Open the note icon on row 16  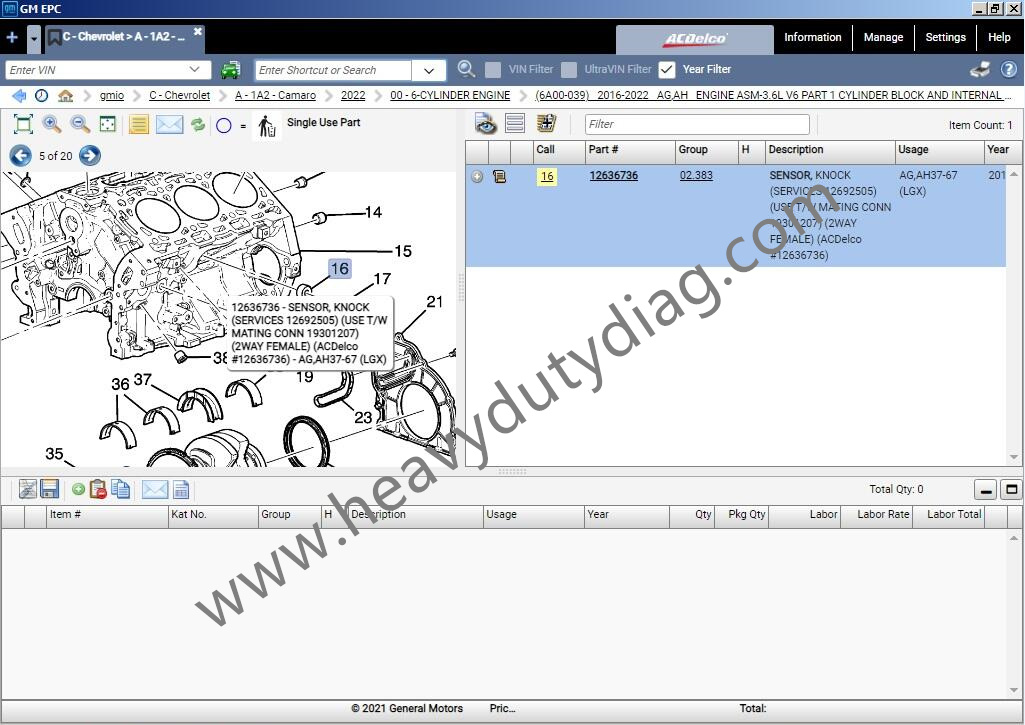tap(499, 177)
